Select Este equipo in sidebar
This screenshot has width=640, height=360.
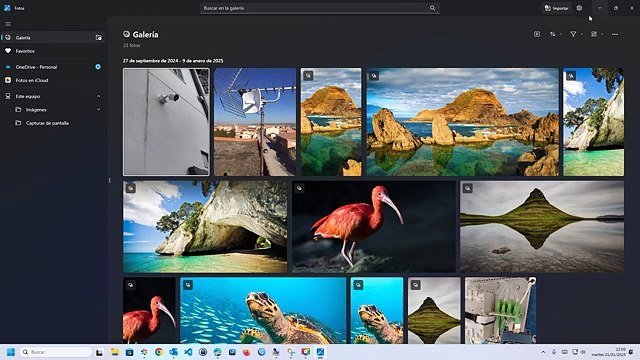53,96
